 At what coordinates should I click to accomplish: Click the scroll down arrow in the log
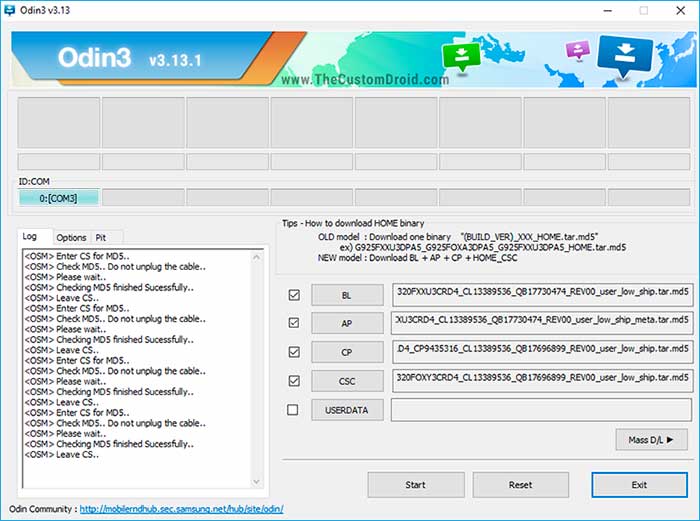point(256,481)
